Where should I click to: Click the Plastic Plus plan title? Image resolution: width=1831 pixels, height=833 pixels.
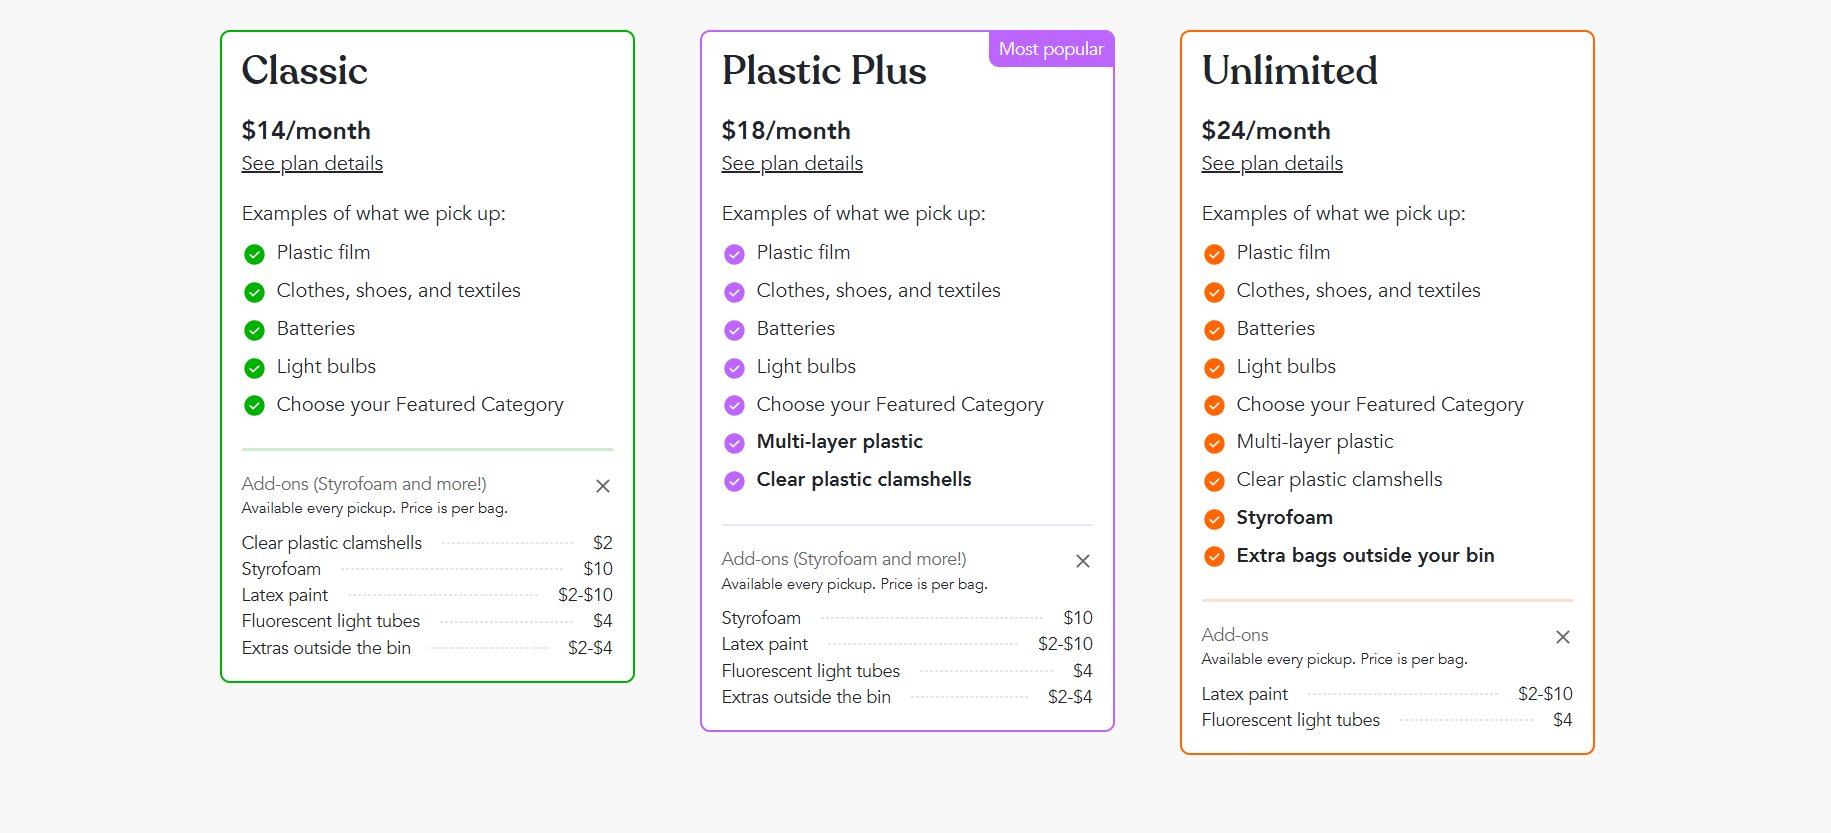pyautogui.click(x=824, y=71)
